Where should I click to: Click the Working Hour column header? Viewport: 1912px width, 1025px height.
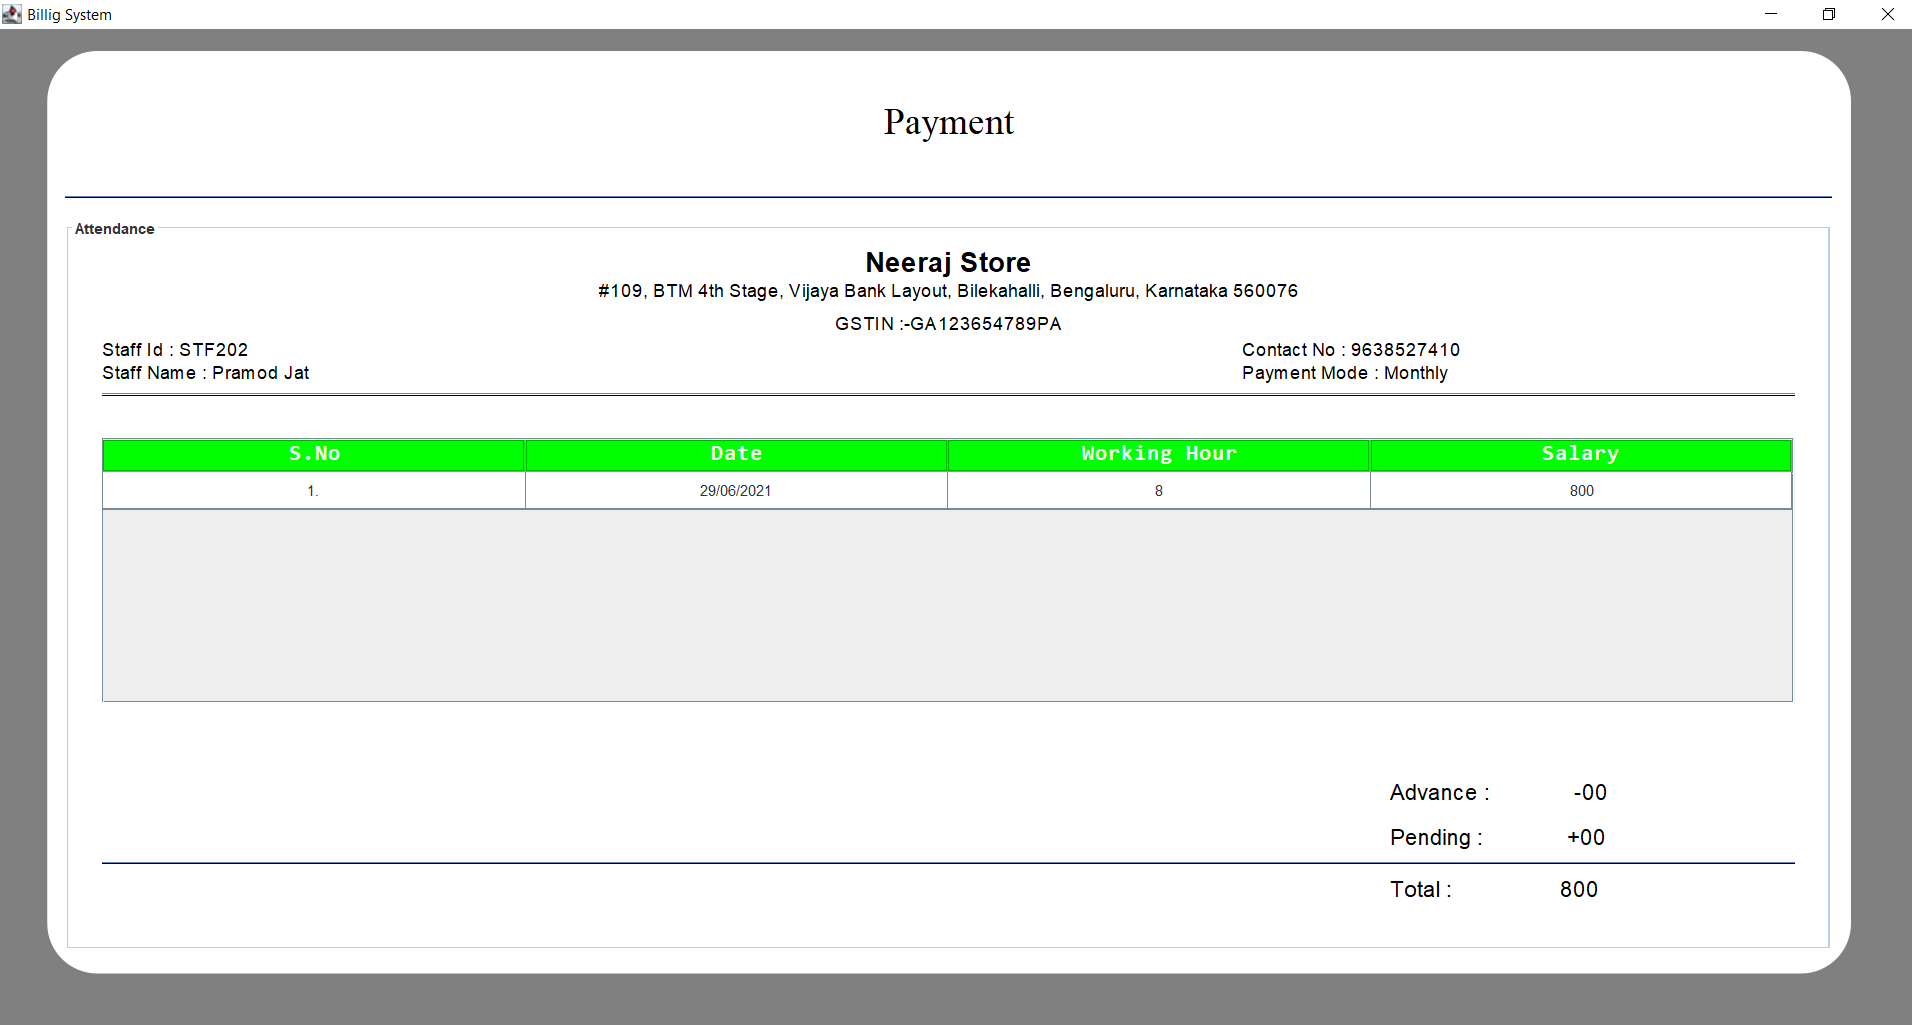(1158, 454)
